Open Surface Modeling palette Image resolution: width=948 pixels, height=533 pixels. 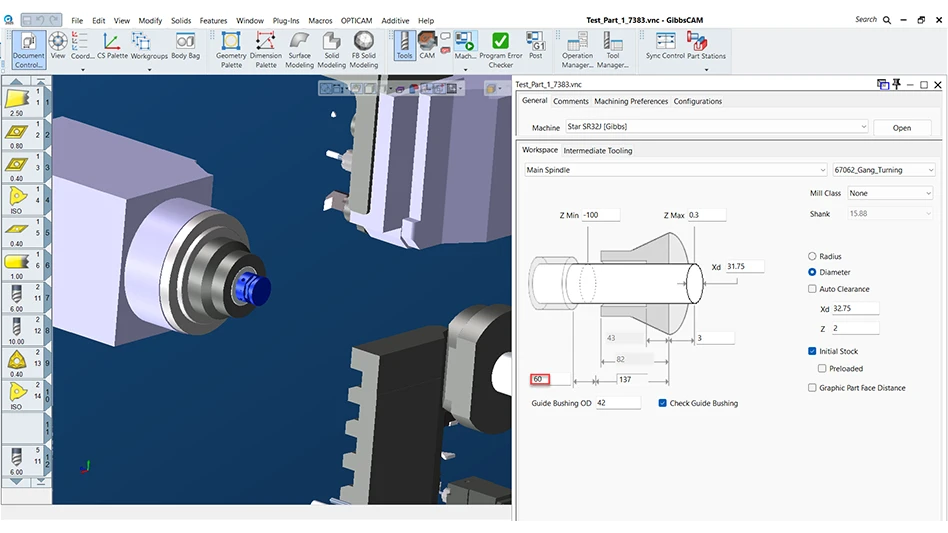[299, 50]
